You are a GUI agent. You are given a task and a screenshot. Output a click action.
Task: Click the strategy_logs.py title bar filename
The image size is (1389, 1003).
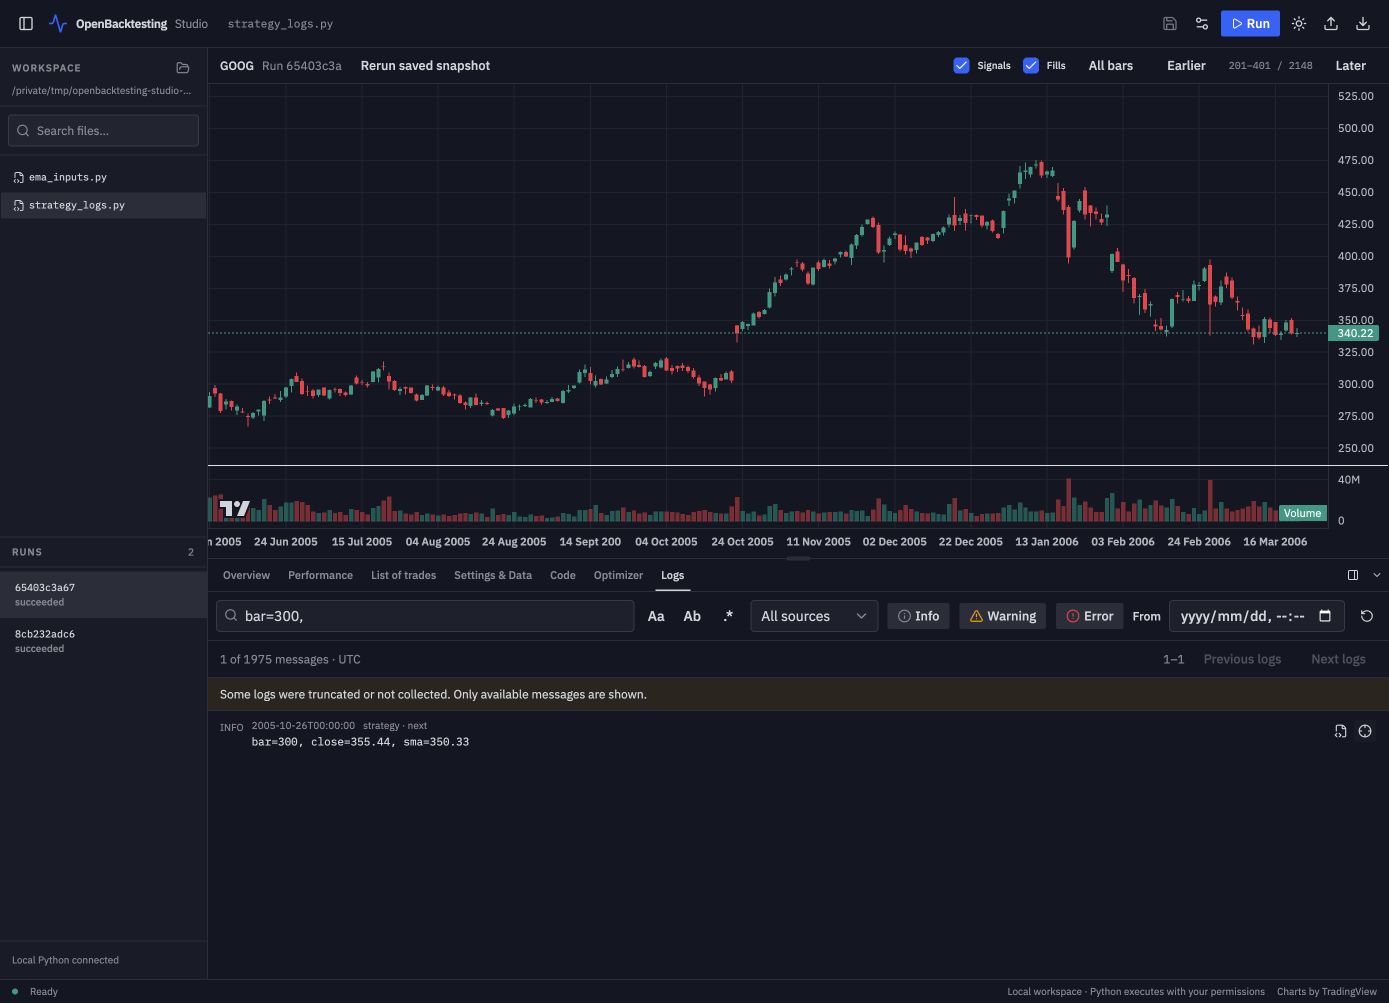280,23
